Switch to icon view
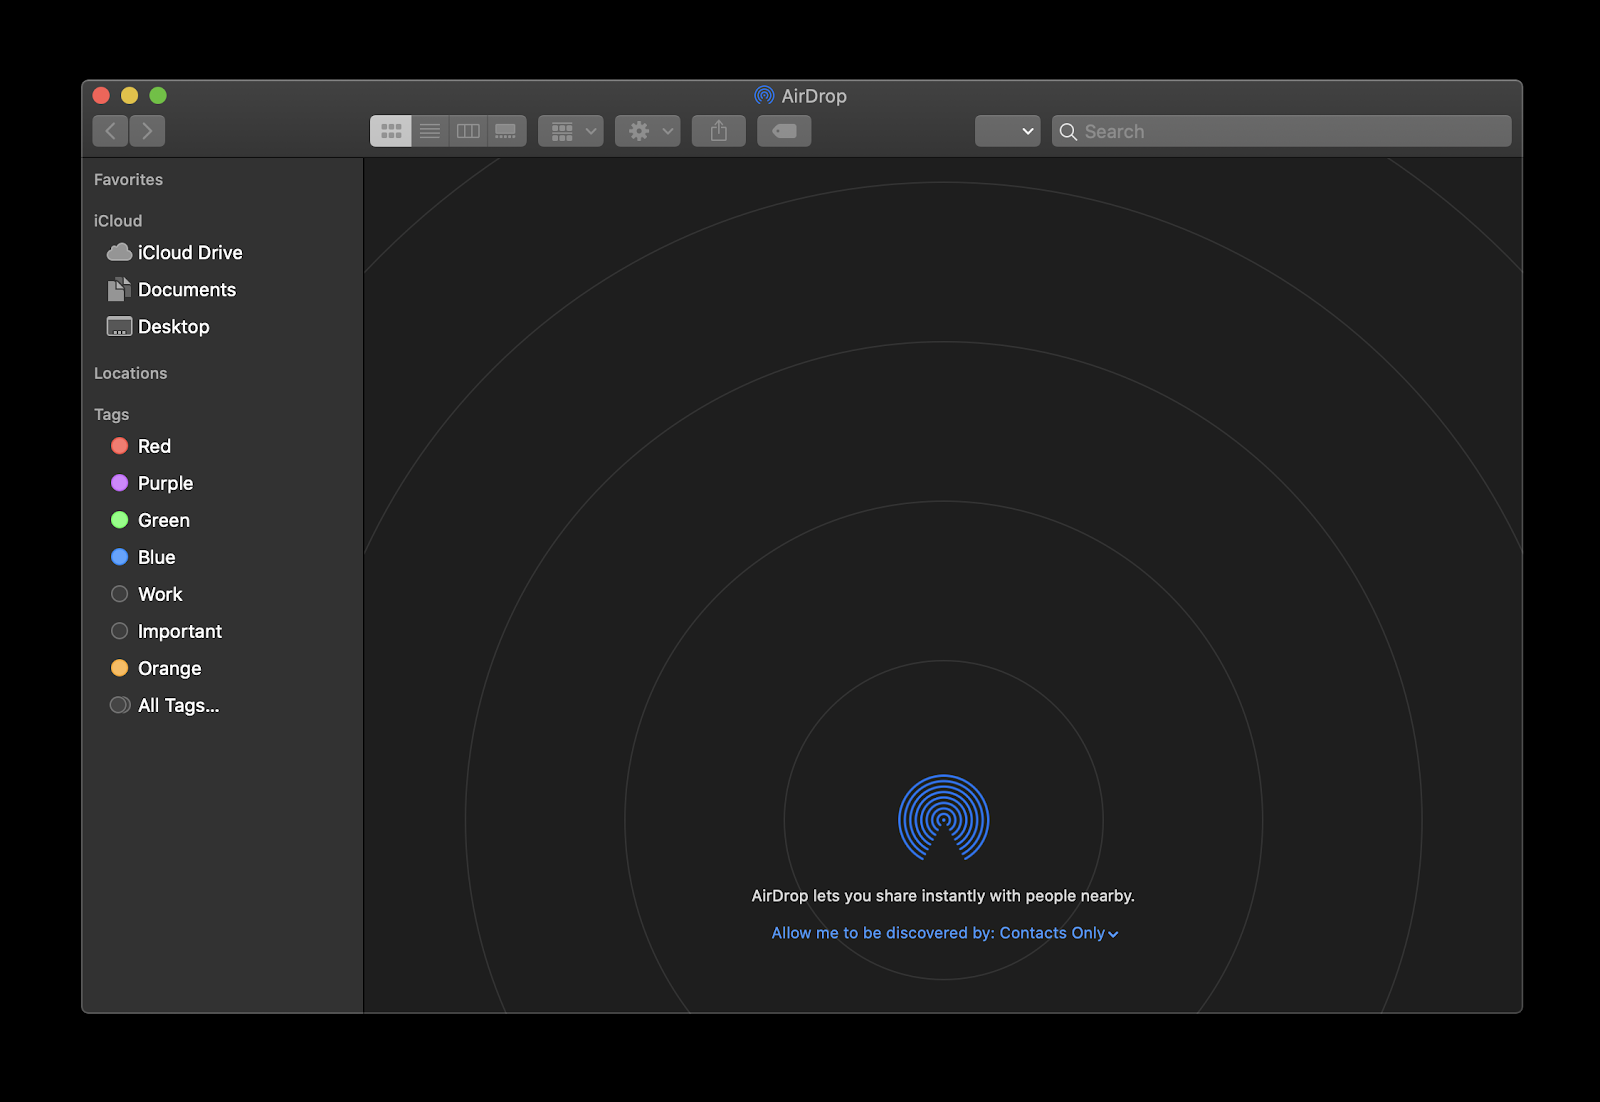This screenshot has height=1102, width=1600. point(391,131)
